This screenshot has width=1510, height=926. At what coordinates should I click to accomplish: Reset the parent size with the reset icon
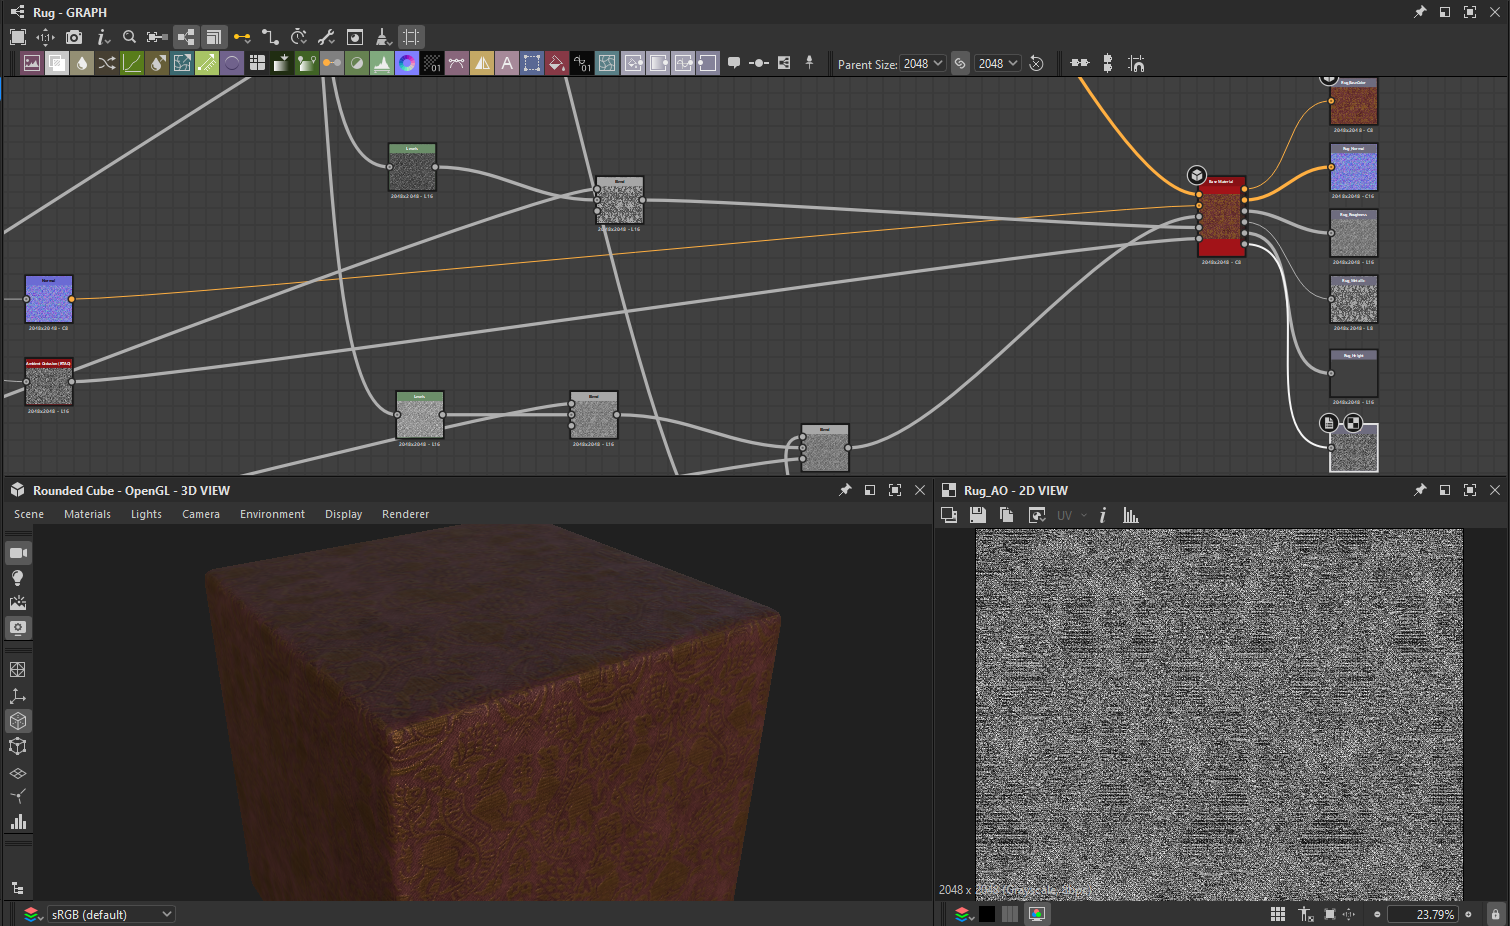1037,63
